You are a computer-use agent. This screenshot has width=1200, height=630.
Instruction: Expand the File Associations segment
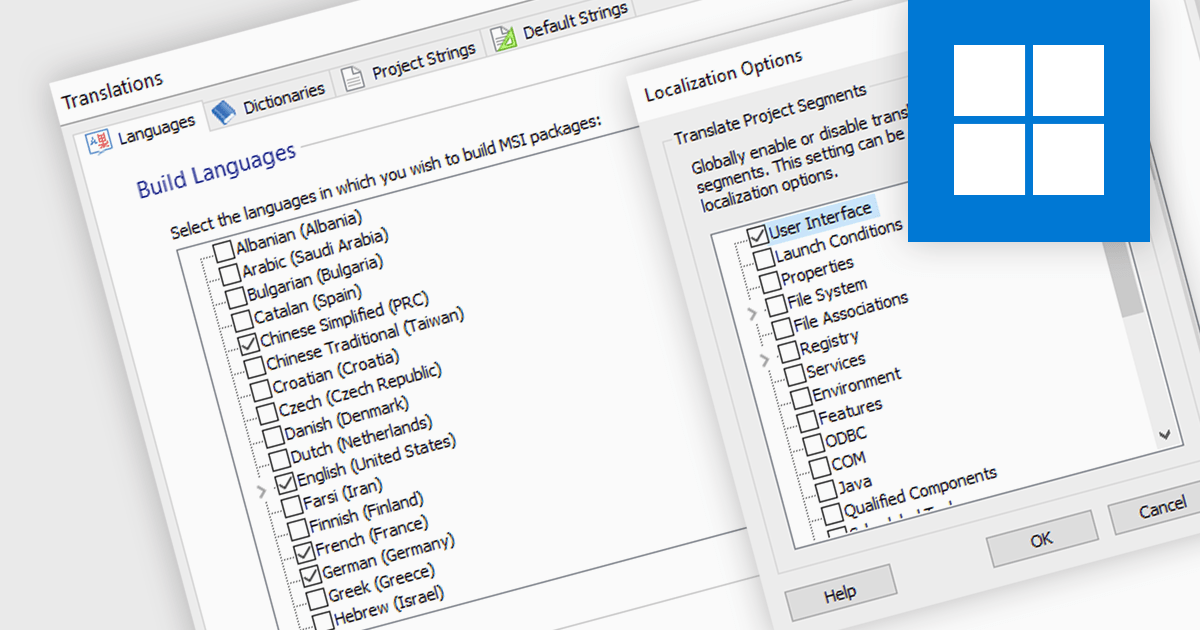click(750, 312)
